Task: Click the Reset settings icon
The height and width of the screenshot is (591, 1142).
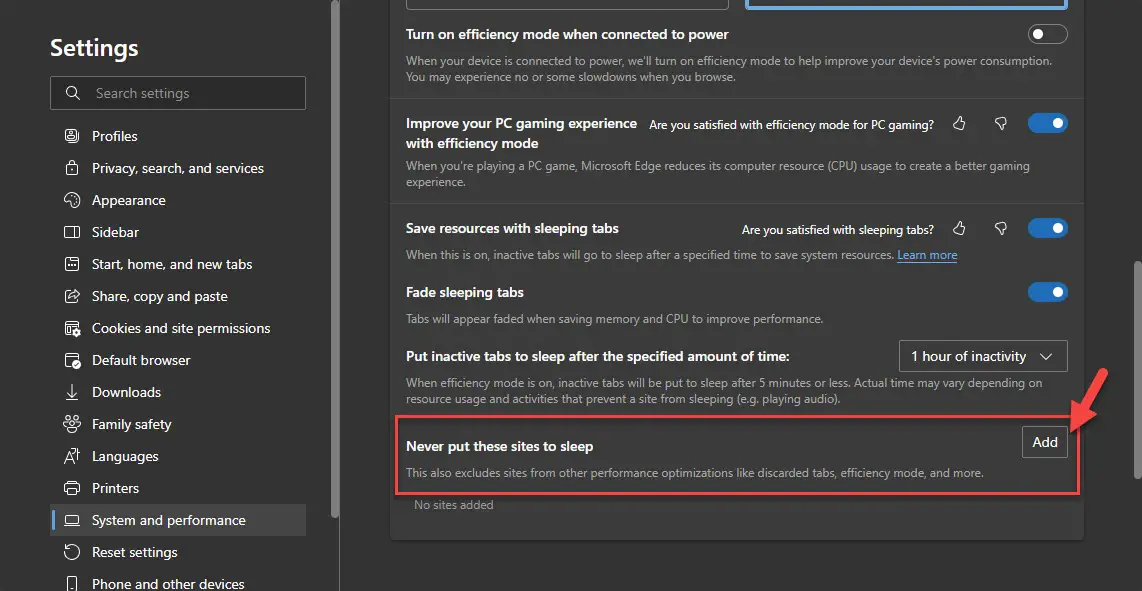Action: coord(71,552)
